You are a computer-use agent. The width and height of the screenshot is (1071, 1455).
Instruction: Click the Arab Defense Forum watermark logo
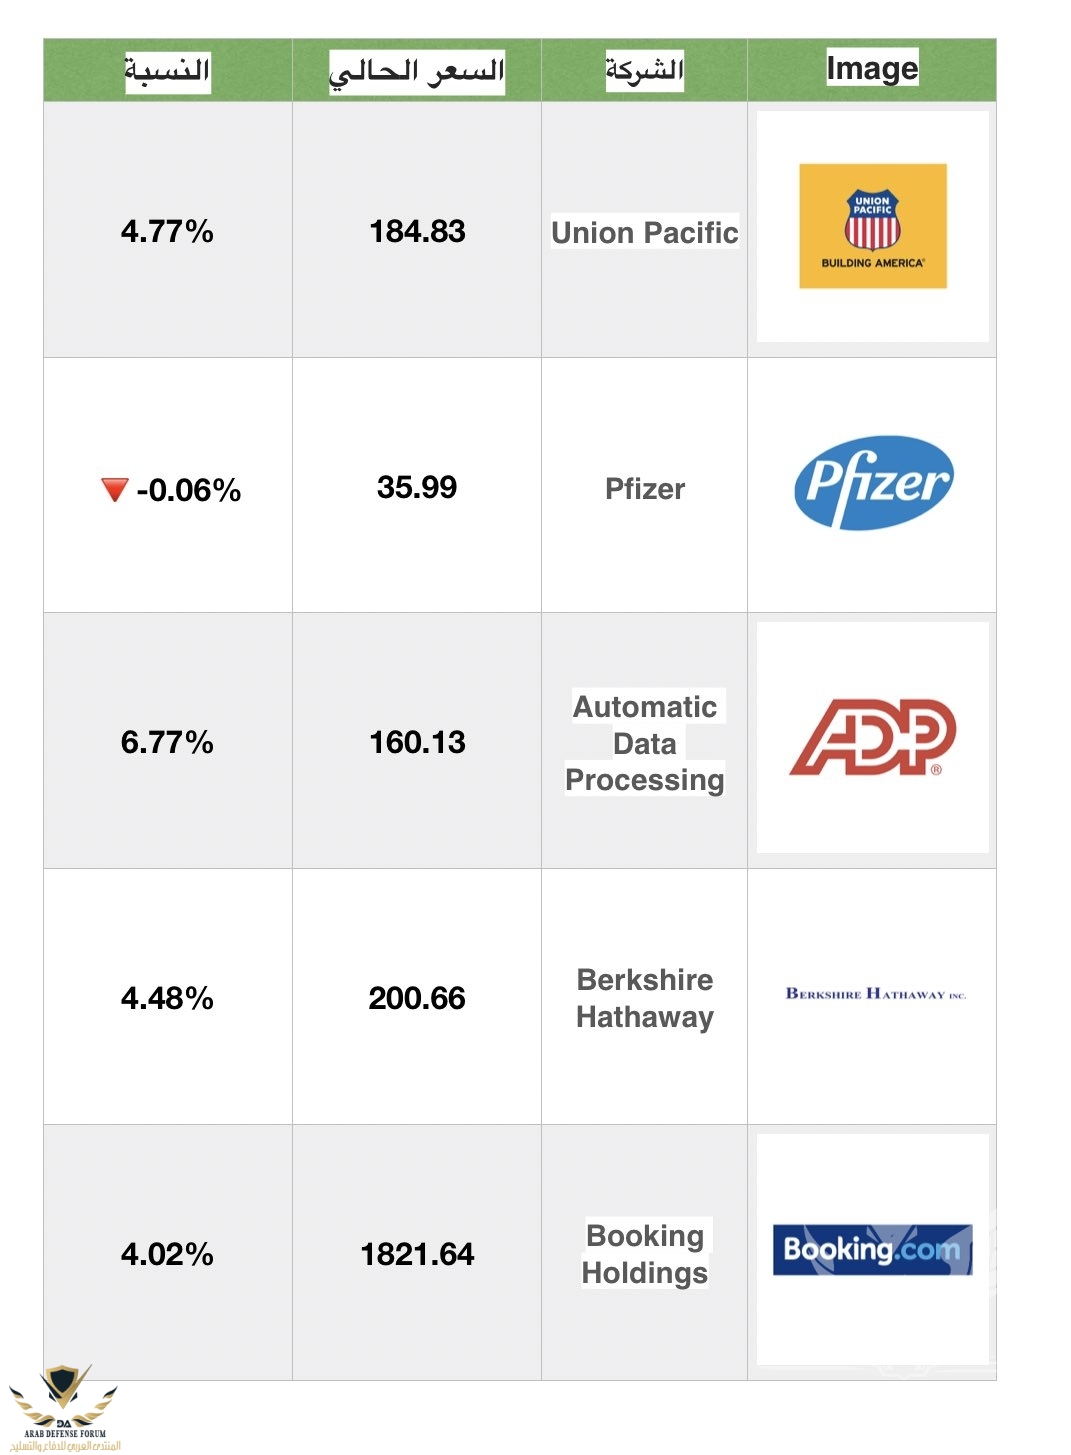coord(64,1408)
